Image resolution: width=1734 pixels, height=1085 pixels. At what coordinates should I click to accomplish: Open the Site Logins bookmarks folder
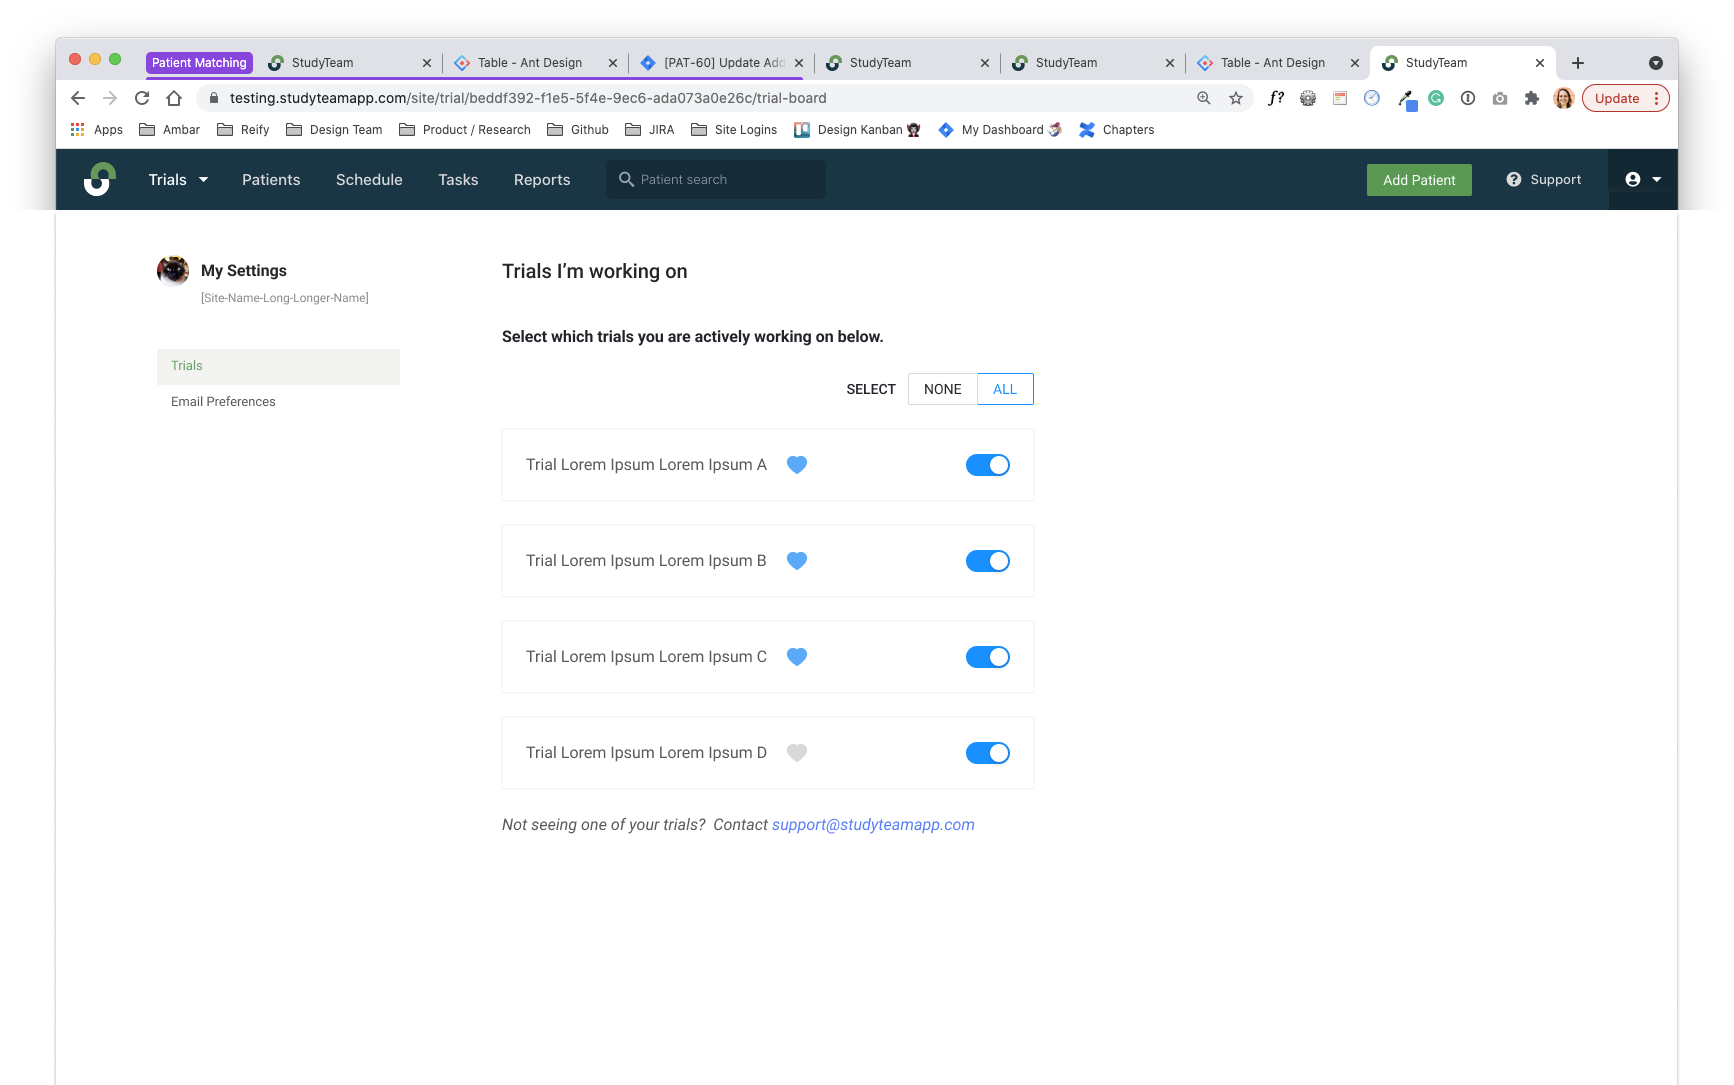[734, 130]
